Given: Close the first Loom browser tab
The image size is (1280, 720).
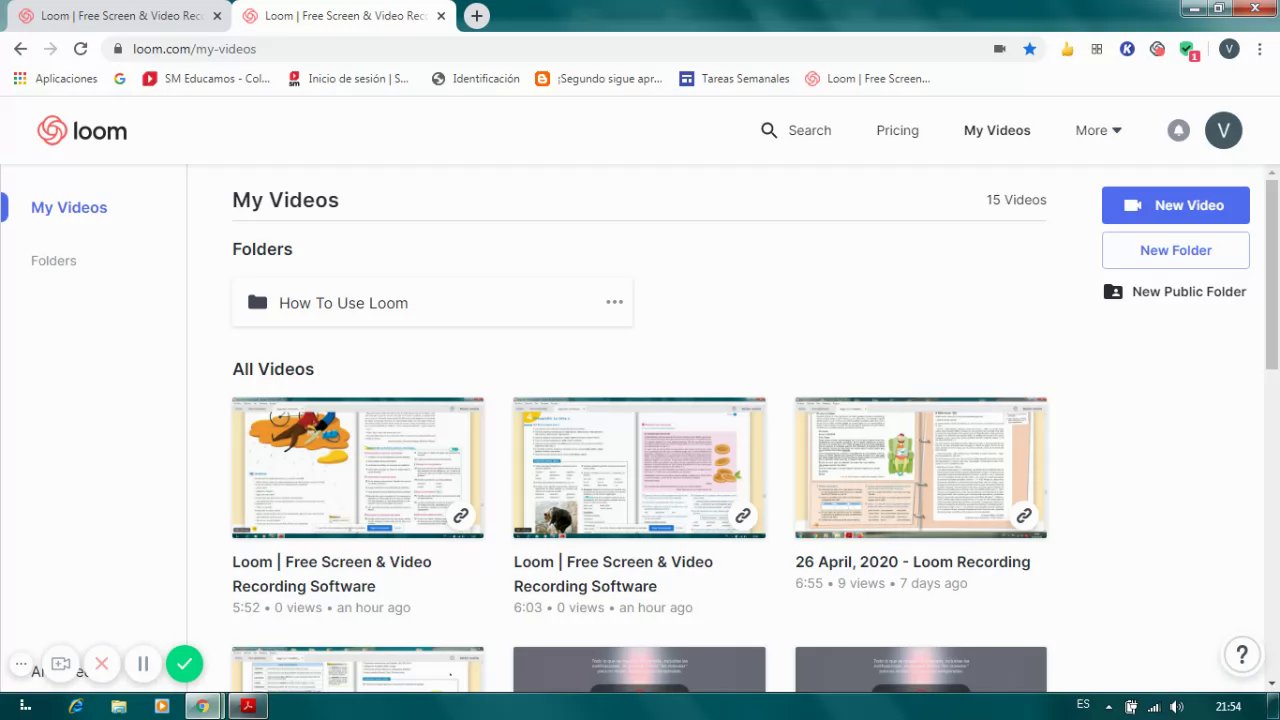Looking at the screenshot, I should 217,16.
